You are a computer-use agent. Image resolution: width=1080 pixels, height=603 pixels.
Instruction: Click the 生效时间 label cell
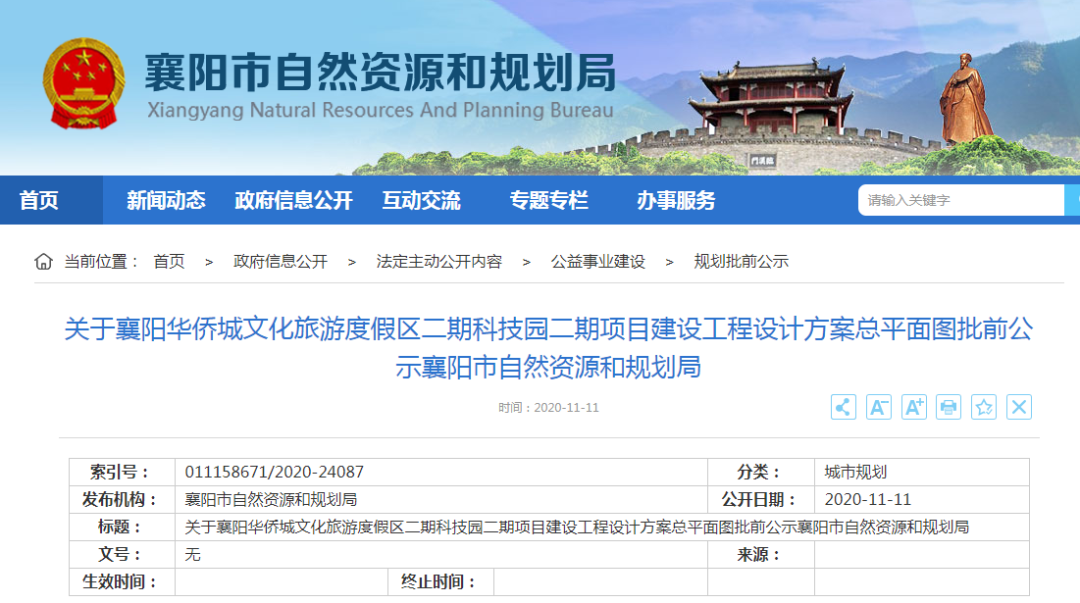pos(122,582)
